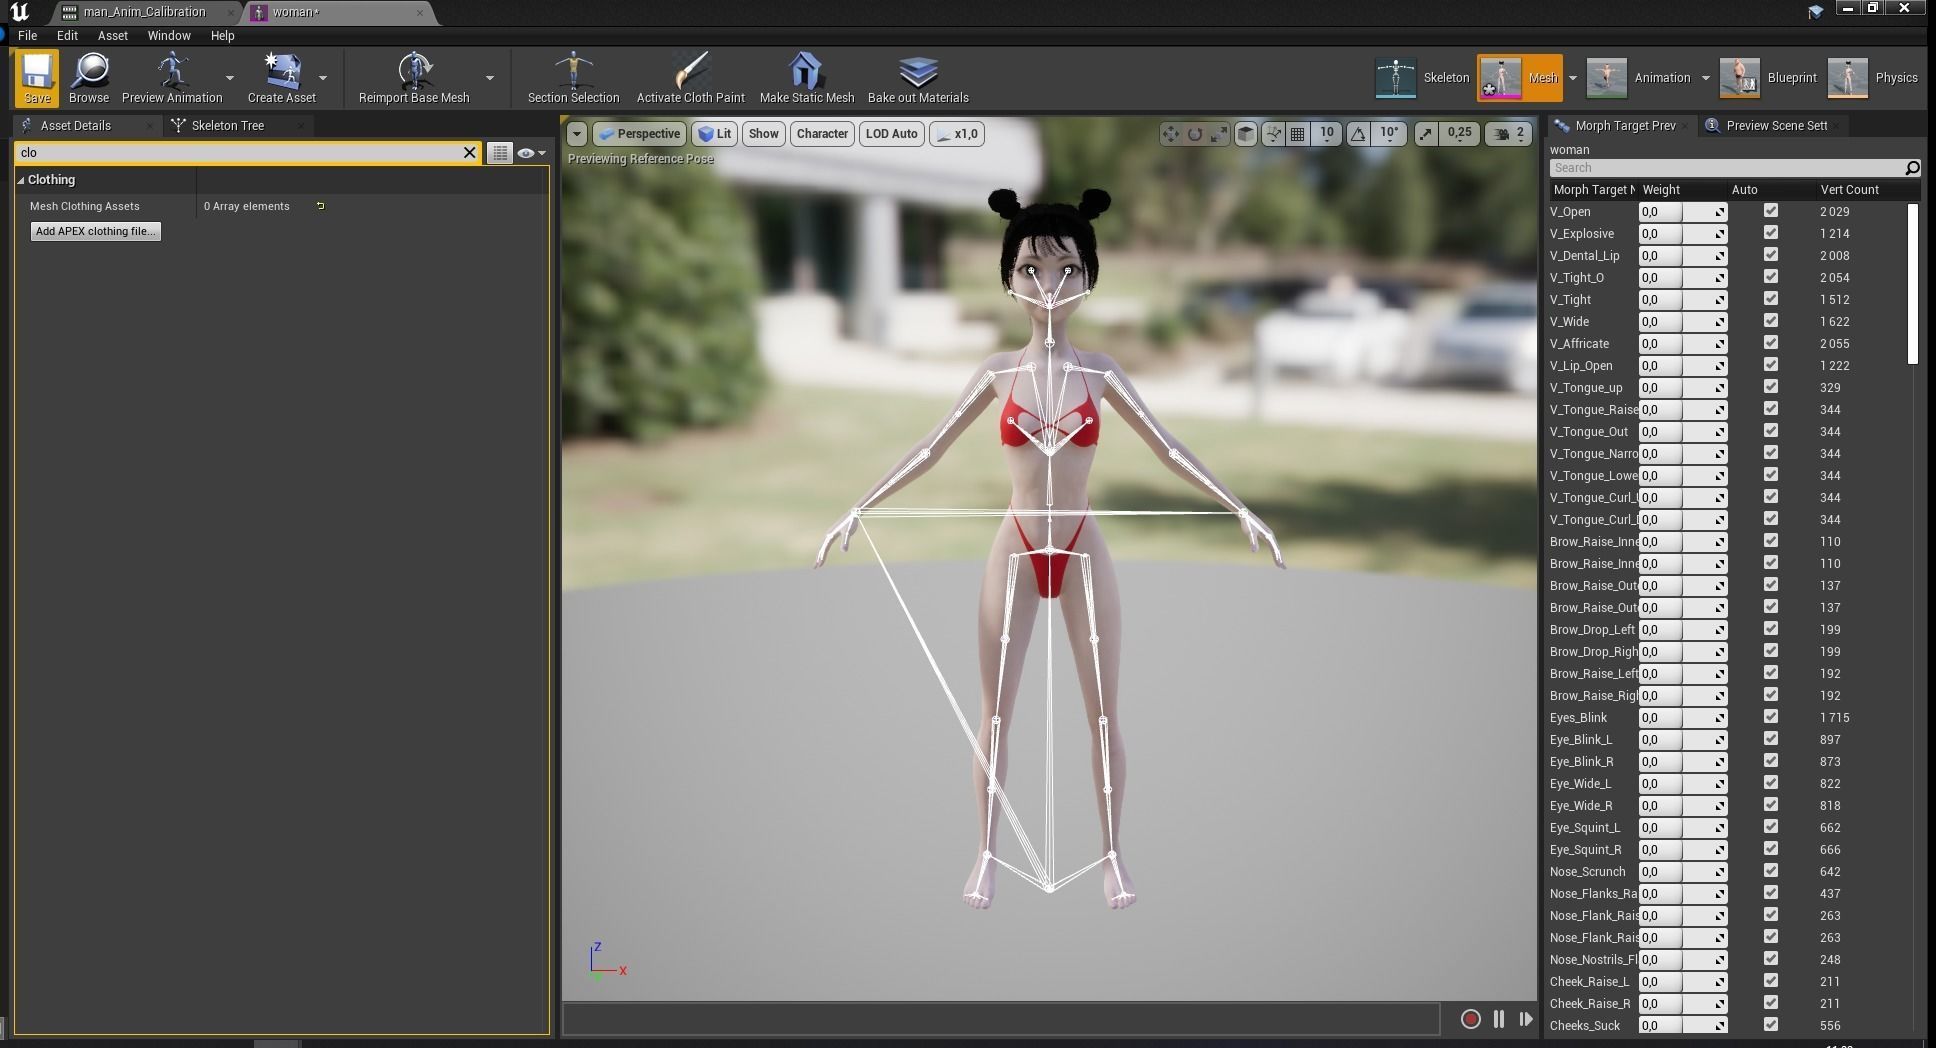
Task: Switch to Preview Scene Settings tab
Action: [x=1776, y=126]
